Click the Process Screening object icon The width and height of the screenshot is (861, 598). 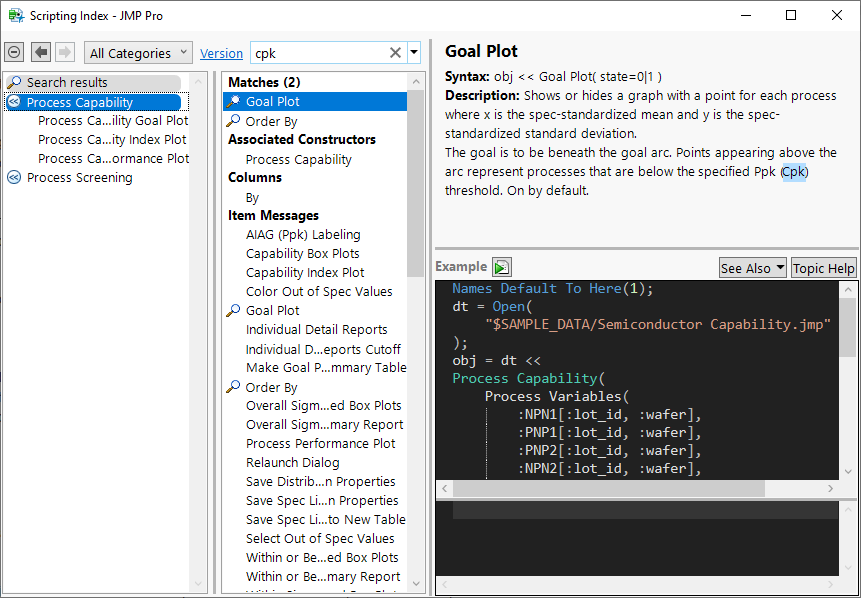pos(14,178)
